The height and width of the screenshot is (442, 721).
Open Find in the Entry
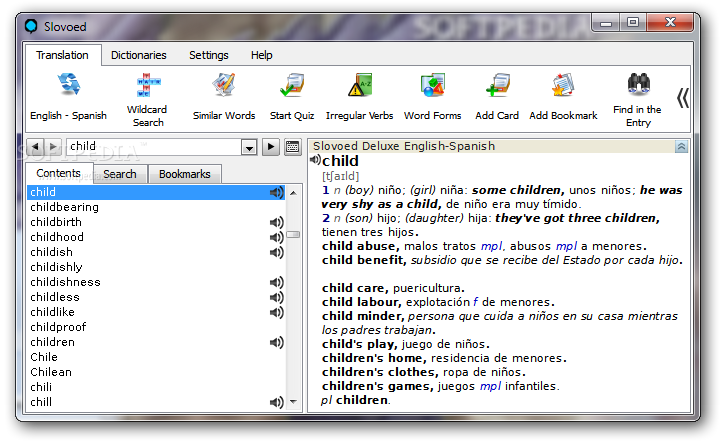pos(638,99)
